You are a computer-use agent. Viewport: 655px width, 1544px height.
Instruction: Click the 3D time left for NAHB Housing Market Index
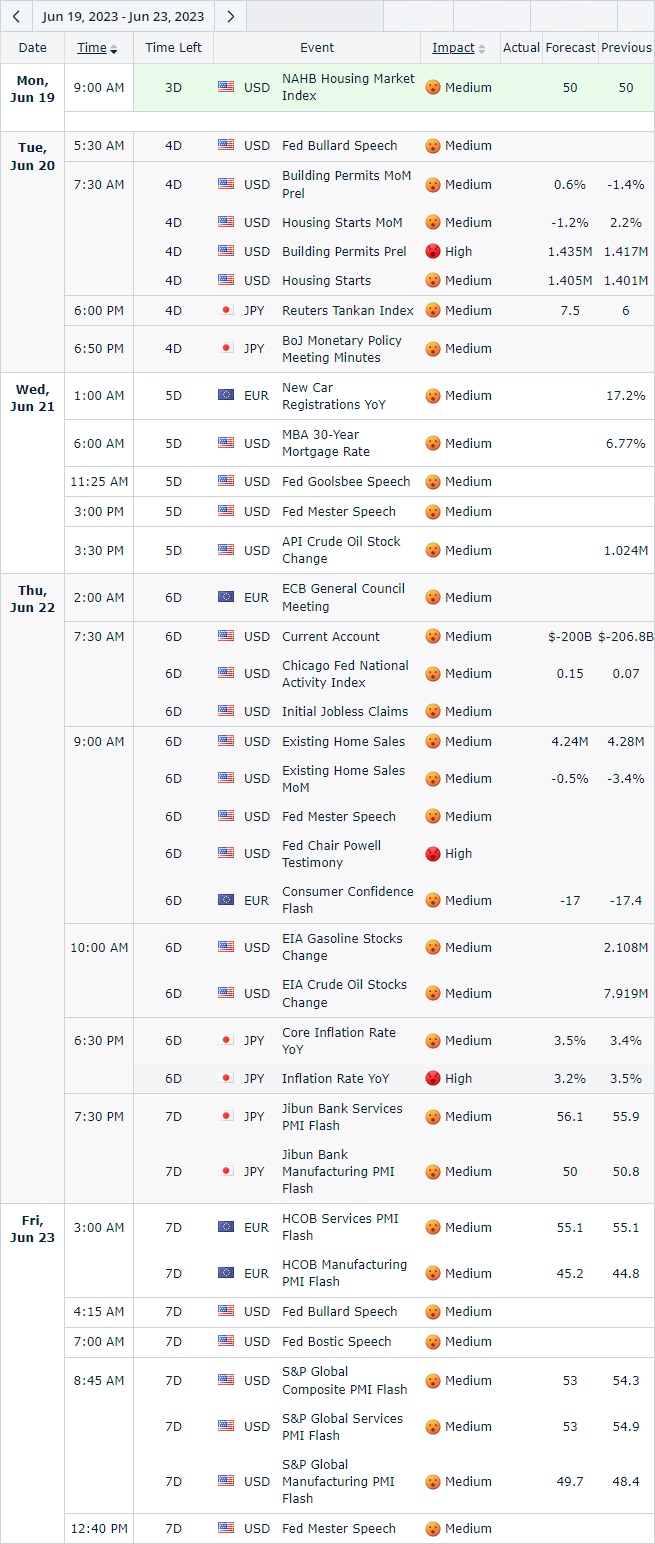tap(173, 88)
